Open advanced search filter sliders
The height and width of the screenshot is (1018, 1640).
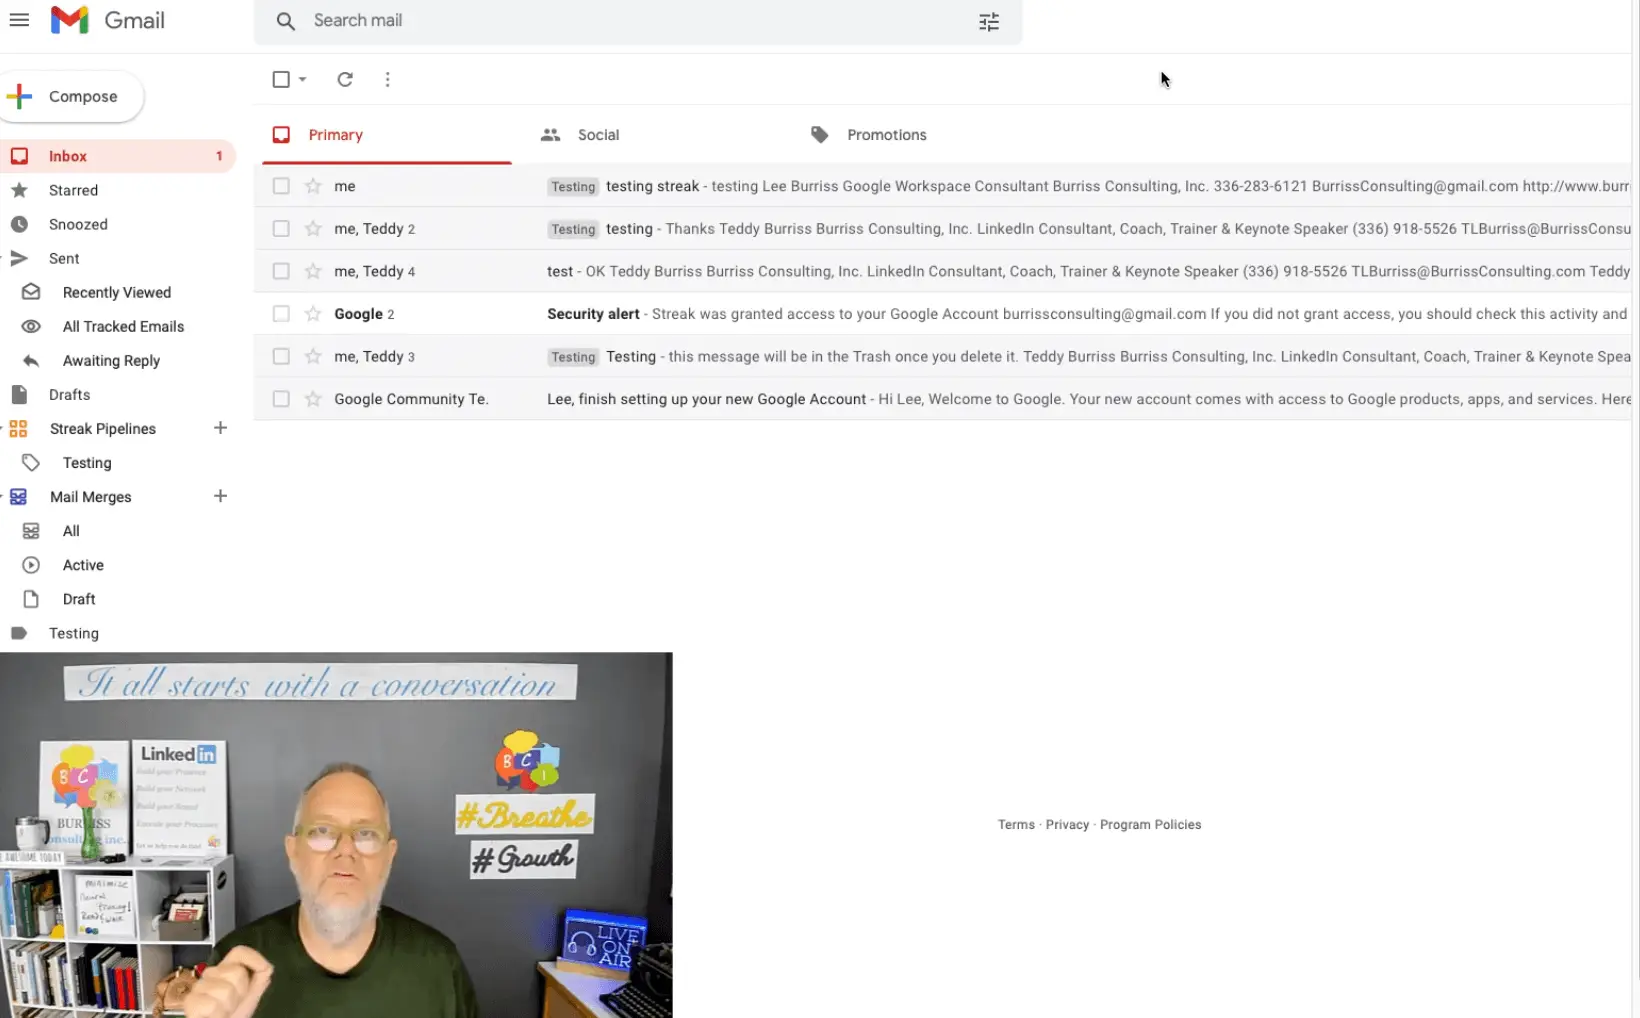pos(989,20)
